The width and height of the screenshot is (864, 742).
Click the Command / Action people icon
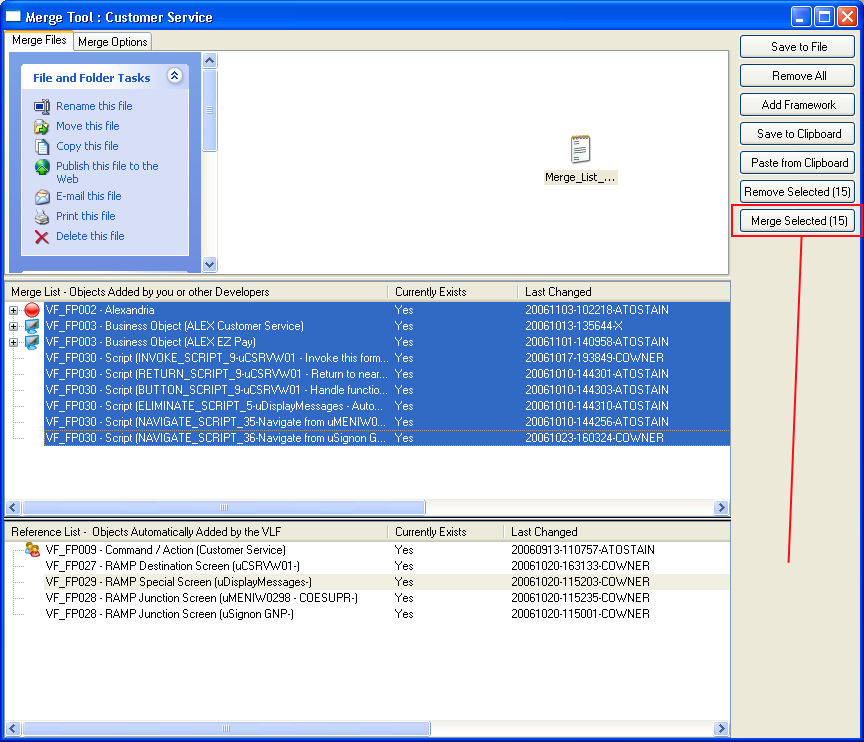point(33,550)
